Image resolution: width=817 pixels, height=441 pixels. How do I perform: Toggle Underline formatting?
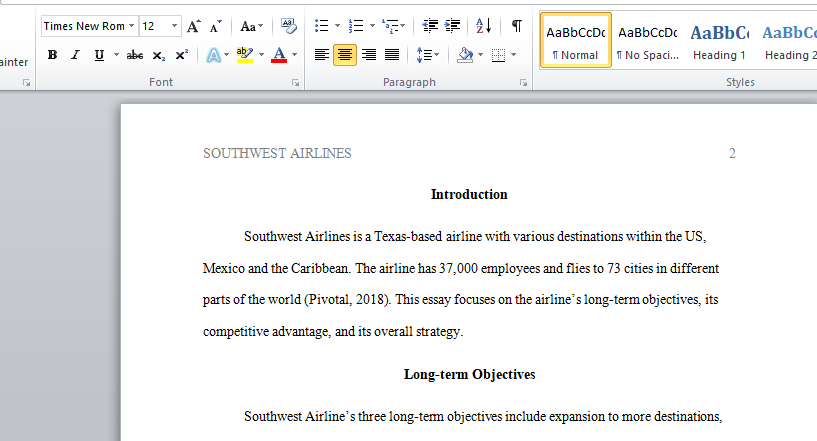[x=99, y=55]
